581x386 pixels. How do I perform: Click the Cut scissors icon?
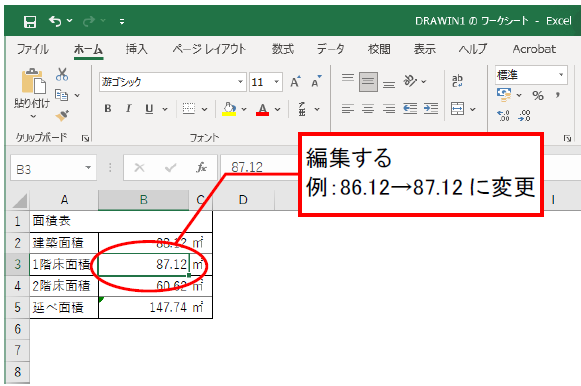tap(62, 74)
